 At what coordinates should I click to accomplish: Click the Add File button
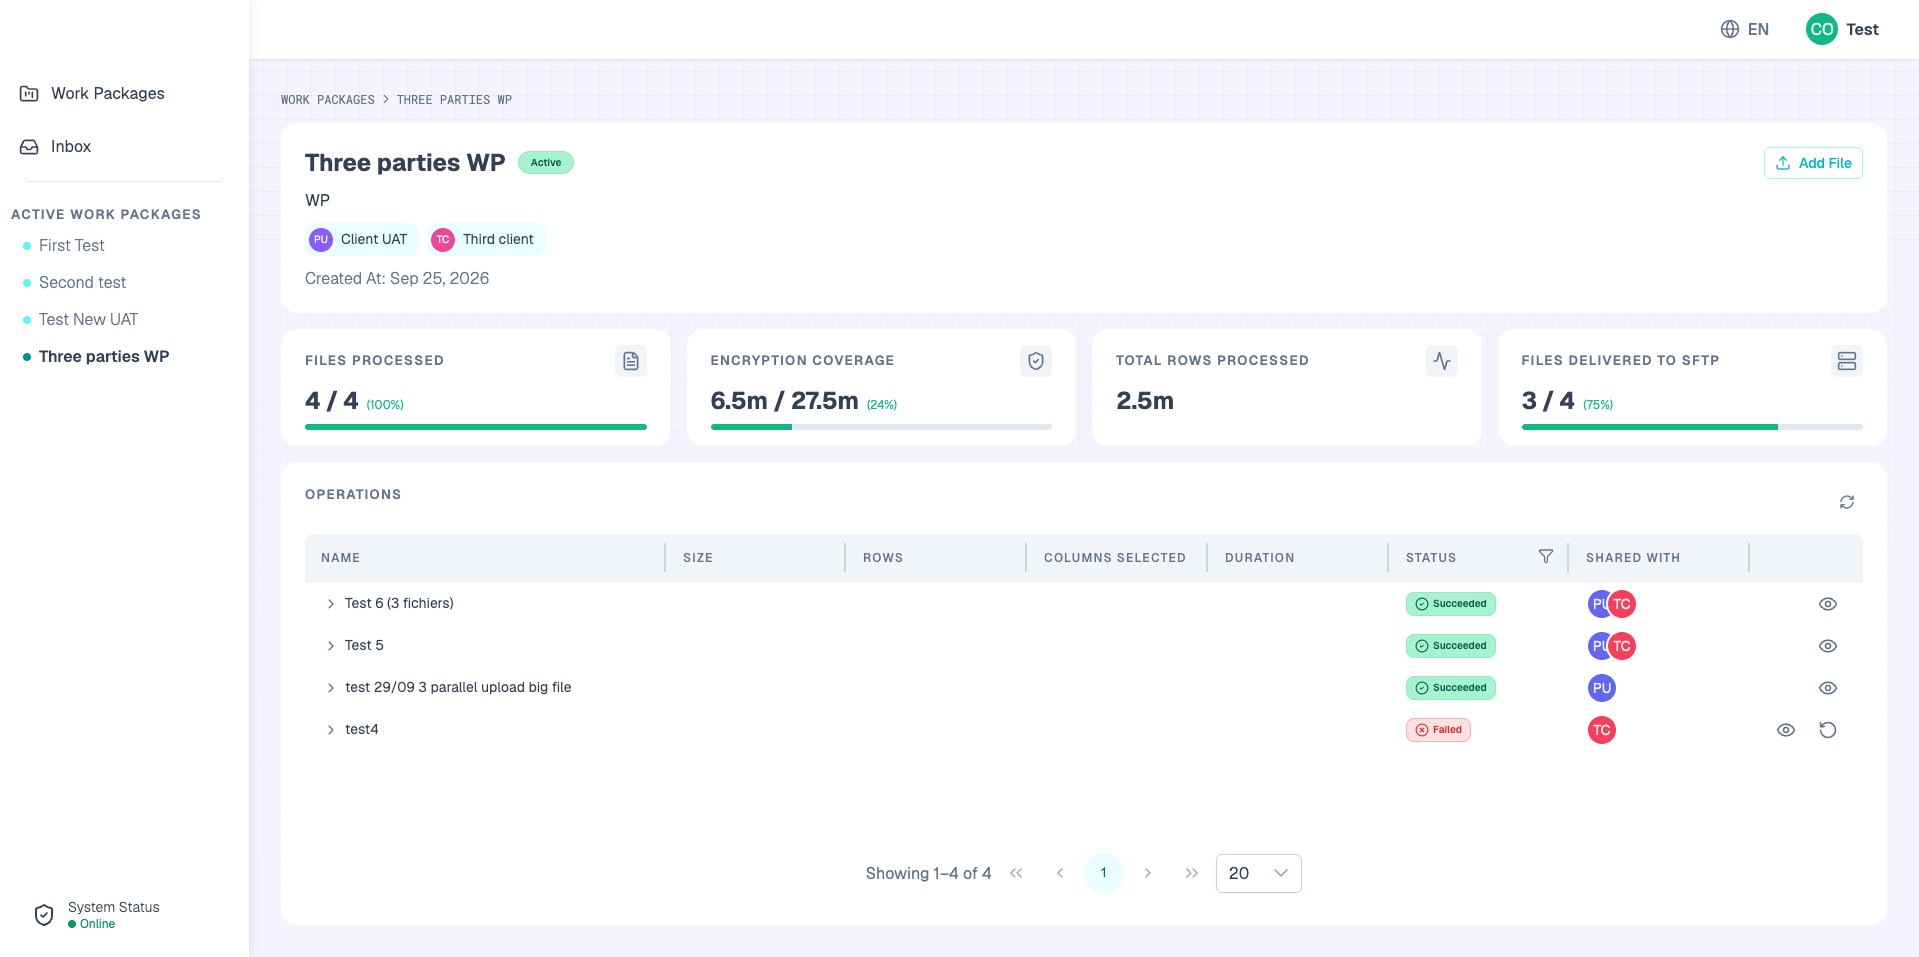[x=1813, y=163]
